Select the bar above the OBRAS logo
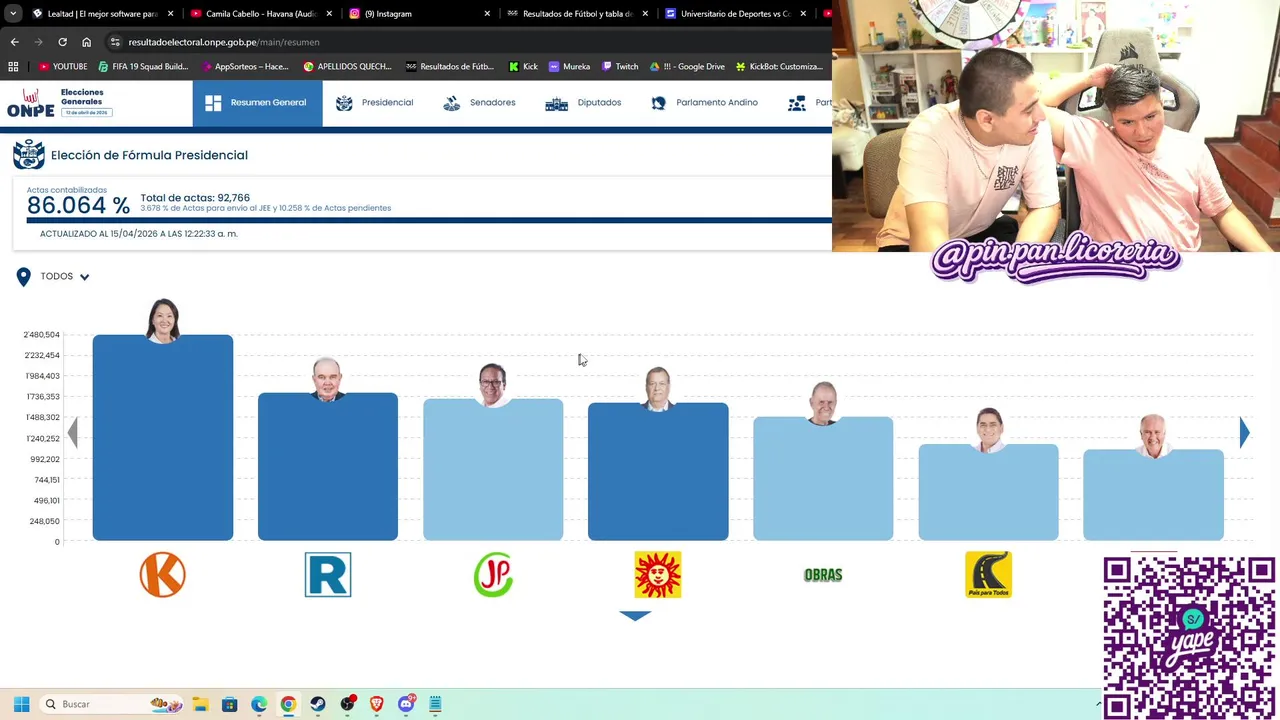This screenshot has height=720, width=1280. [x=823, y=479]
